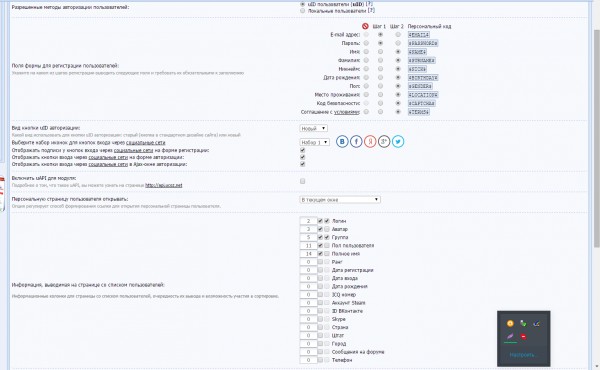
Task: Set Дата рождения to Шаг 1
Action: [380, 77]
